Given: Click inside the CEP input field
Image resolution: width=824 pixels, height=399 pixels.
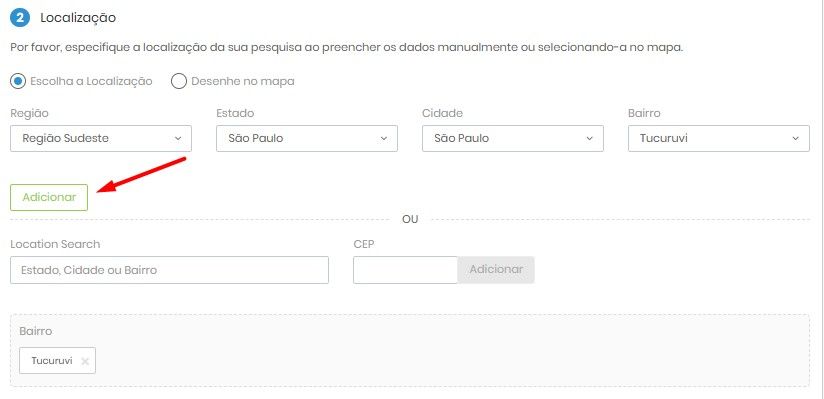Looking at the screenshot, I should (406, 270).
